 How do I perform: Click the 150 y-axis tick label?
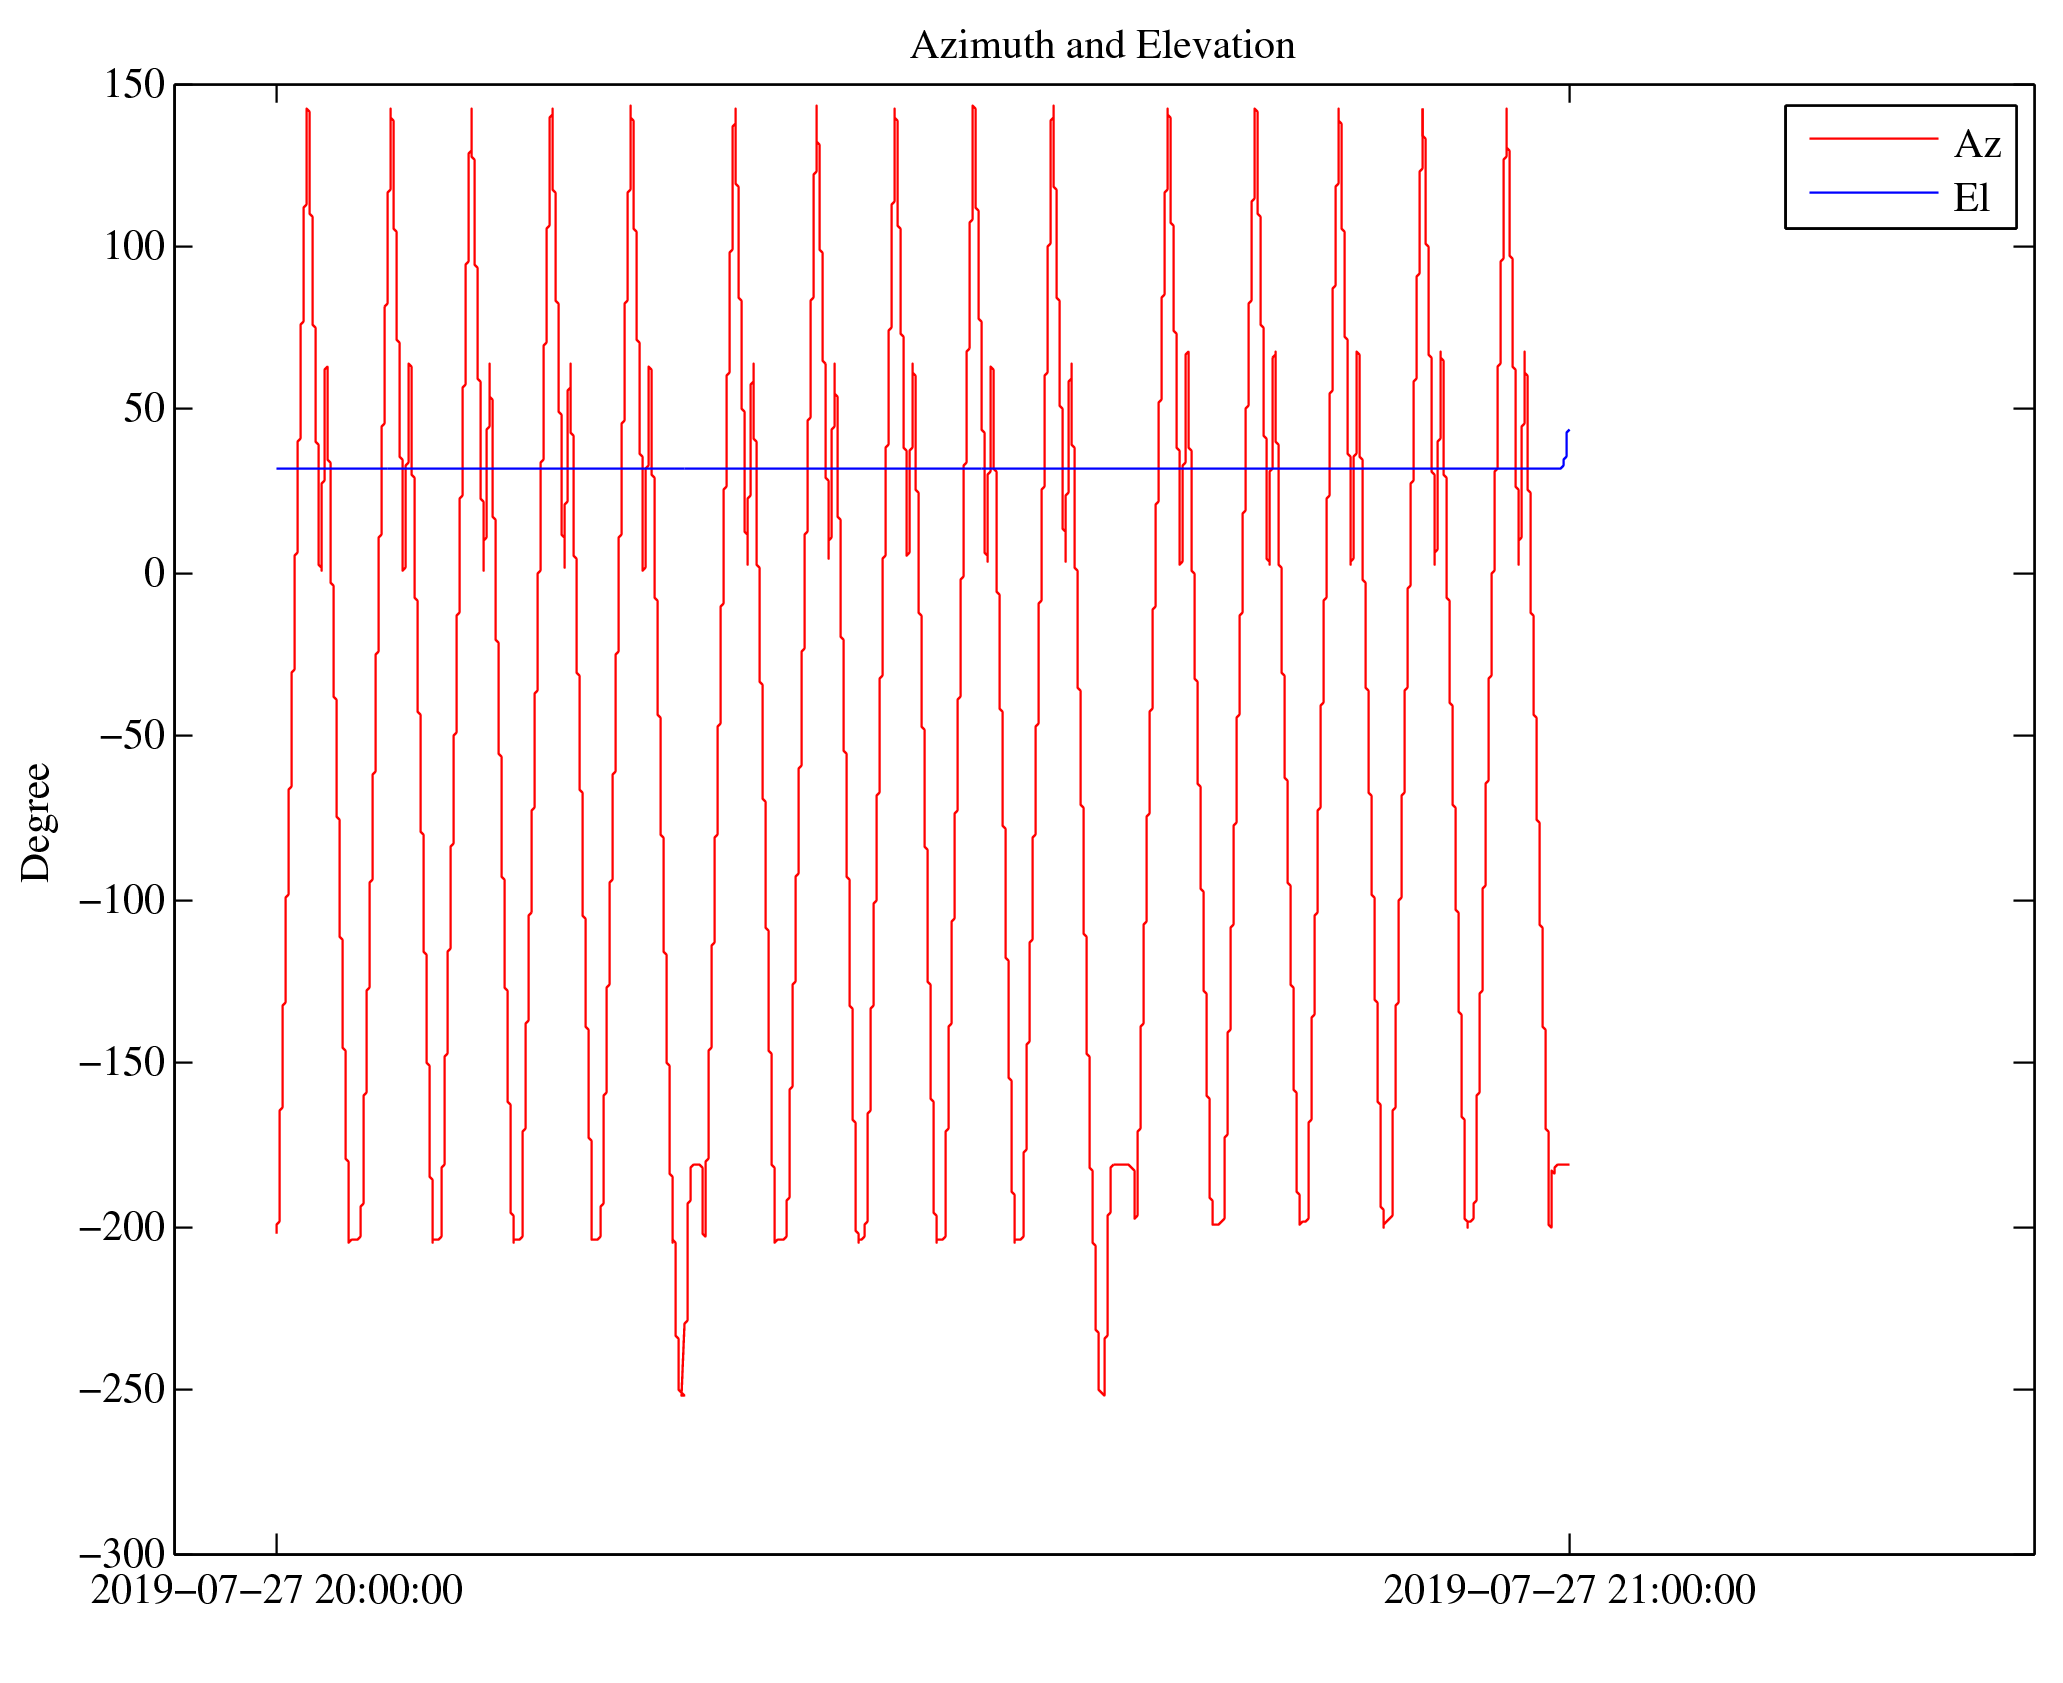click(134, 85)
